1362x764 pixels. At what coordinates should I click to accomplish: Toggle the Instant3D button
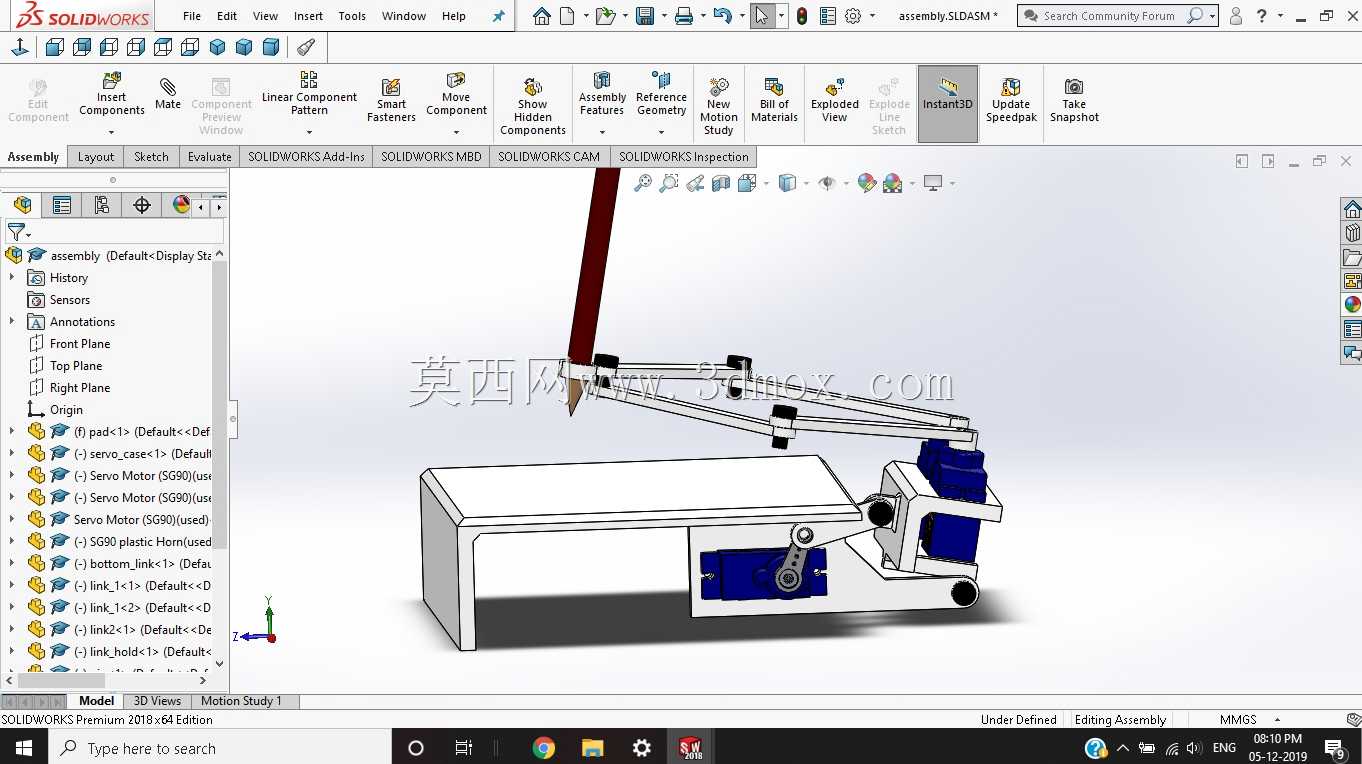pos(948,104)
